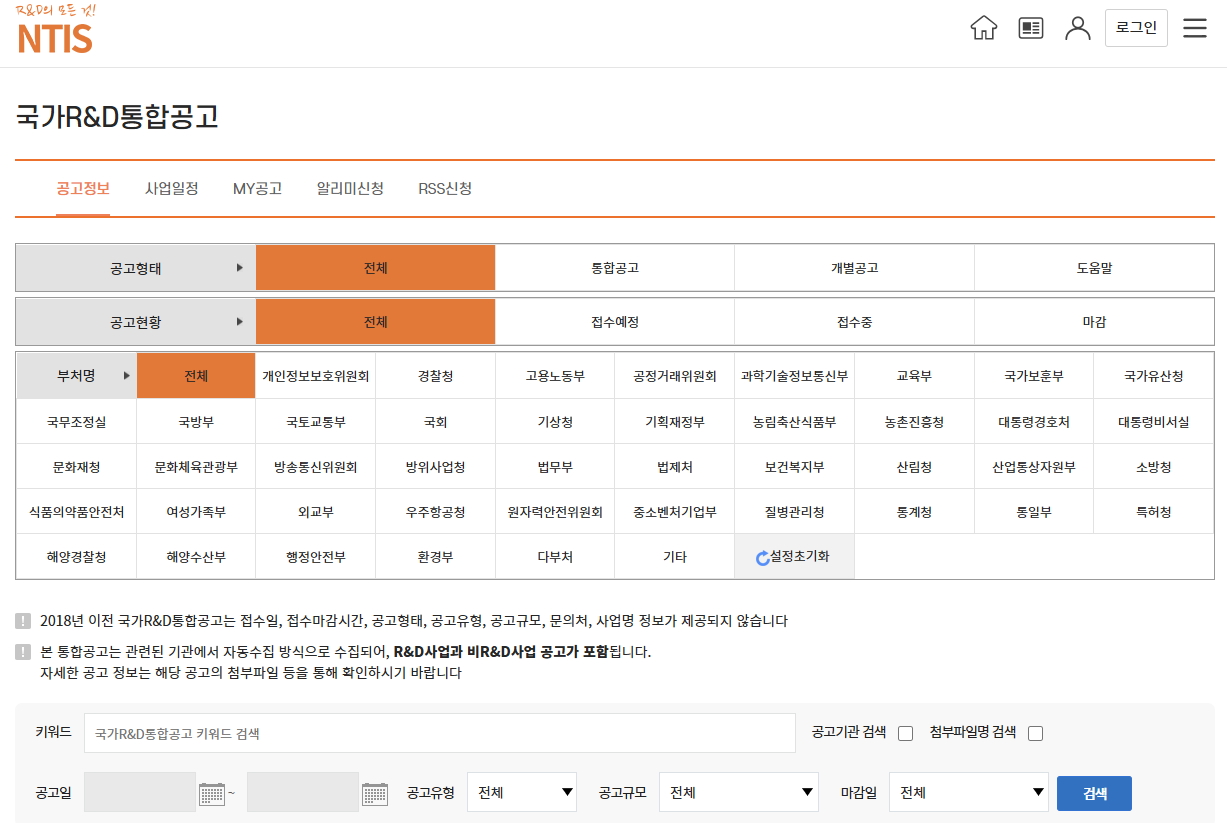The image size is (1227, 823).
Task: Click the user profile icon
Action: pyautogui.click(x=1077, y=28)
